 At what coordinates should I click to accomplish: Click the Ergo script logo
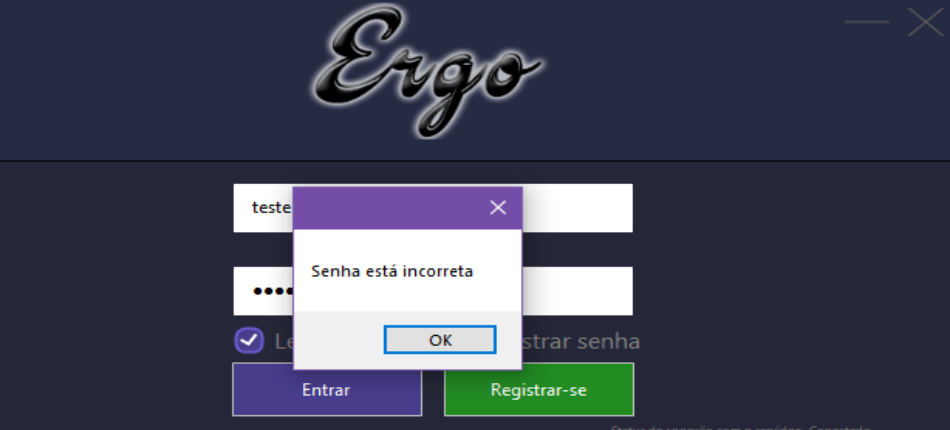[x=427, y=70]
